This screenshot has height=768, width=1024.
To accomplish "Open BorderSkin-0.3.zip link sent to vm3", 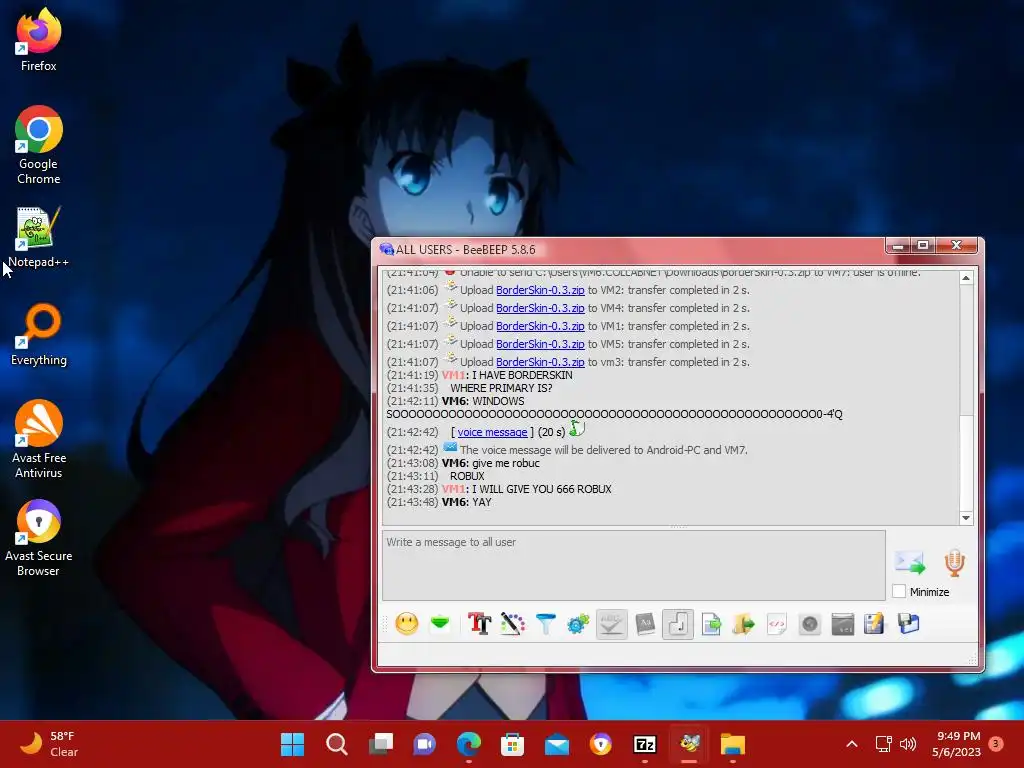I will (540, 362).
